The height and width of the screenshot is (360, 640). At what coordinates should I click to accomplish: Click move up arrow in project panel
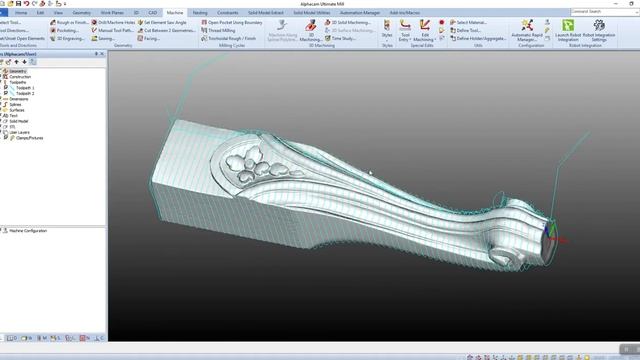(16, 62)
